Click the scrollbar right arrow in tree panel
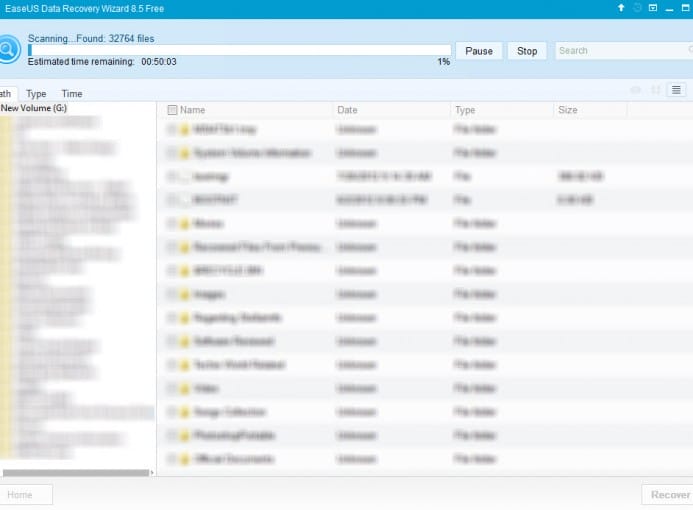Image resolution: width=693 pixels, height=510 pixels. [x=152, y=473]
